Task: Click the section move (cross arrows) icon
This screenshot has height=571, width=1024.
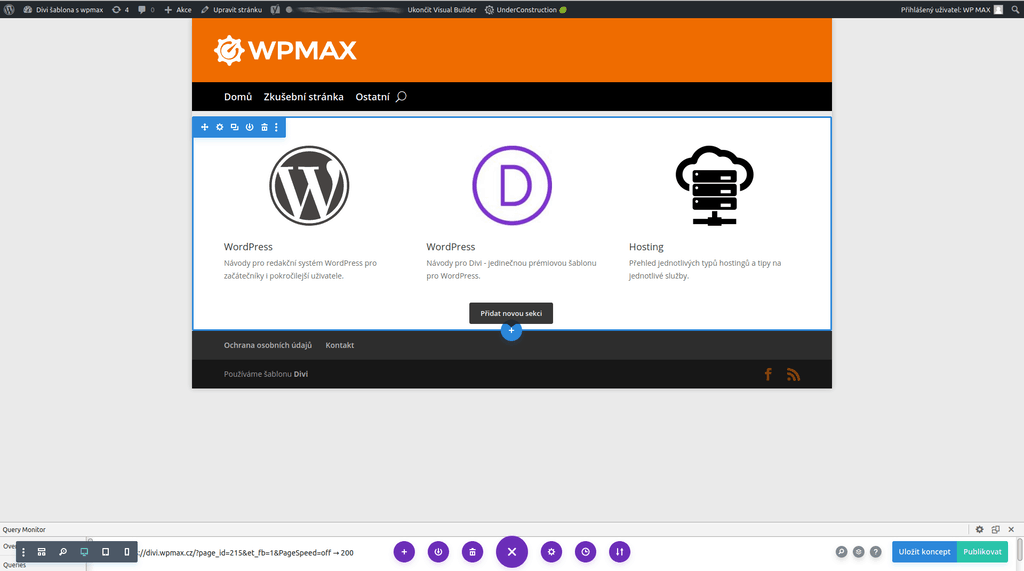Action: point(204,127)
